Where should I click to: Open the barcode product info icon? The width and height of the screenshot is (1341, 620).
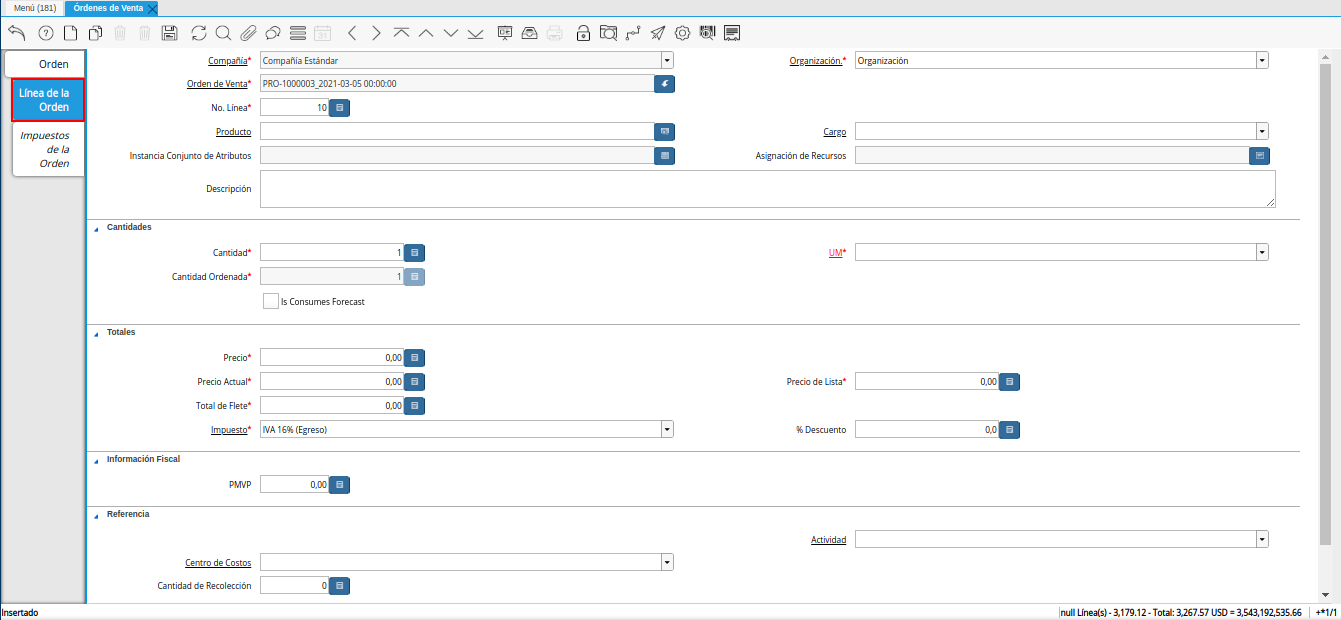click(x=707, y=33)
